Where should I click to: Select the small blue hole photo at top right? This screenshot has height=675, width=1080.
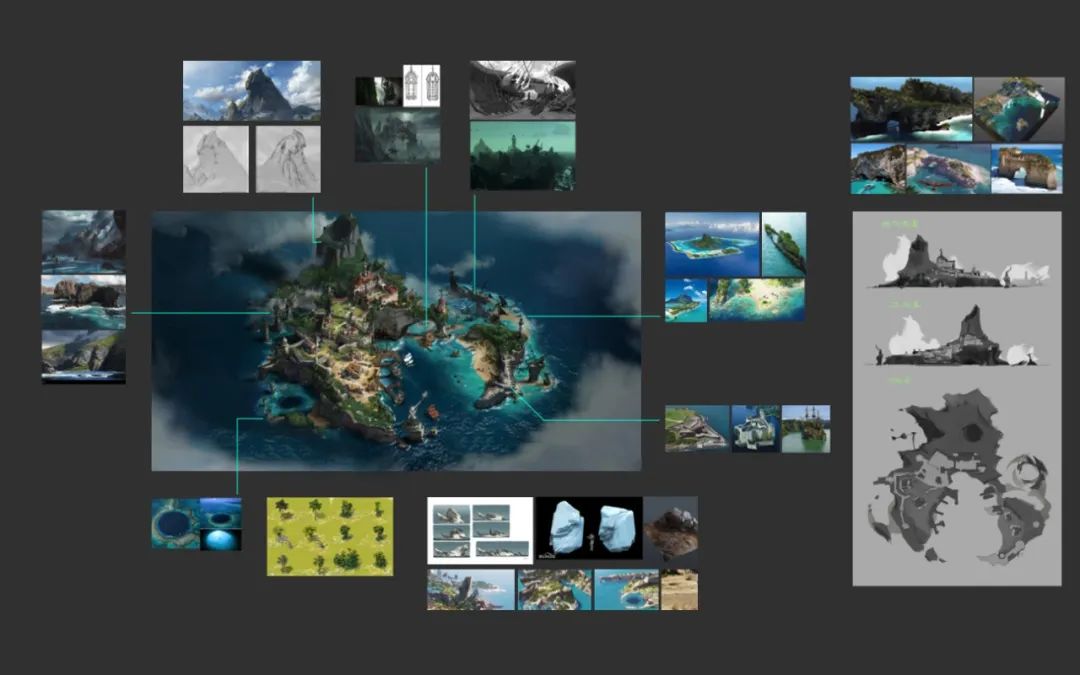(x=220, y=512)
